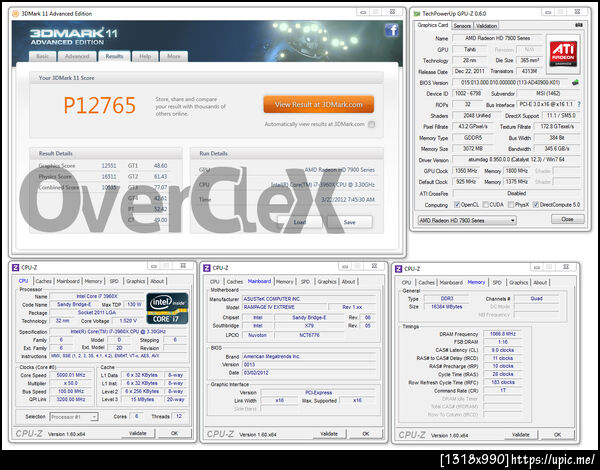Click OK in the Memory CPU-Z window
Viewport: 600px width, 470px height.
click(x=558, y=434)
